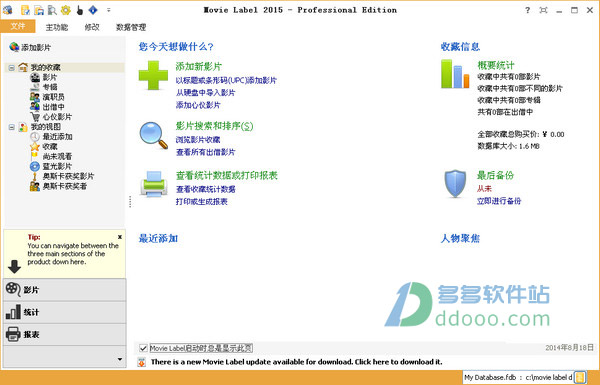Click the printer reports icon in main area
Image resolution: width=600 pixels, height=385 pixels.
click(153, 184)
